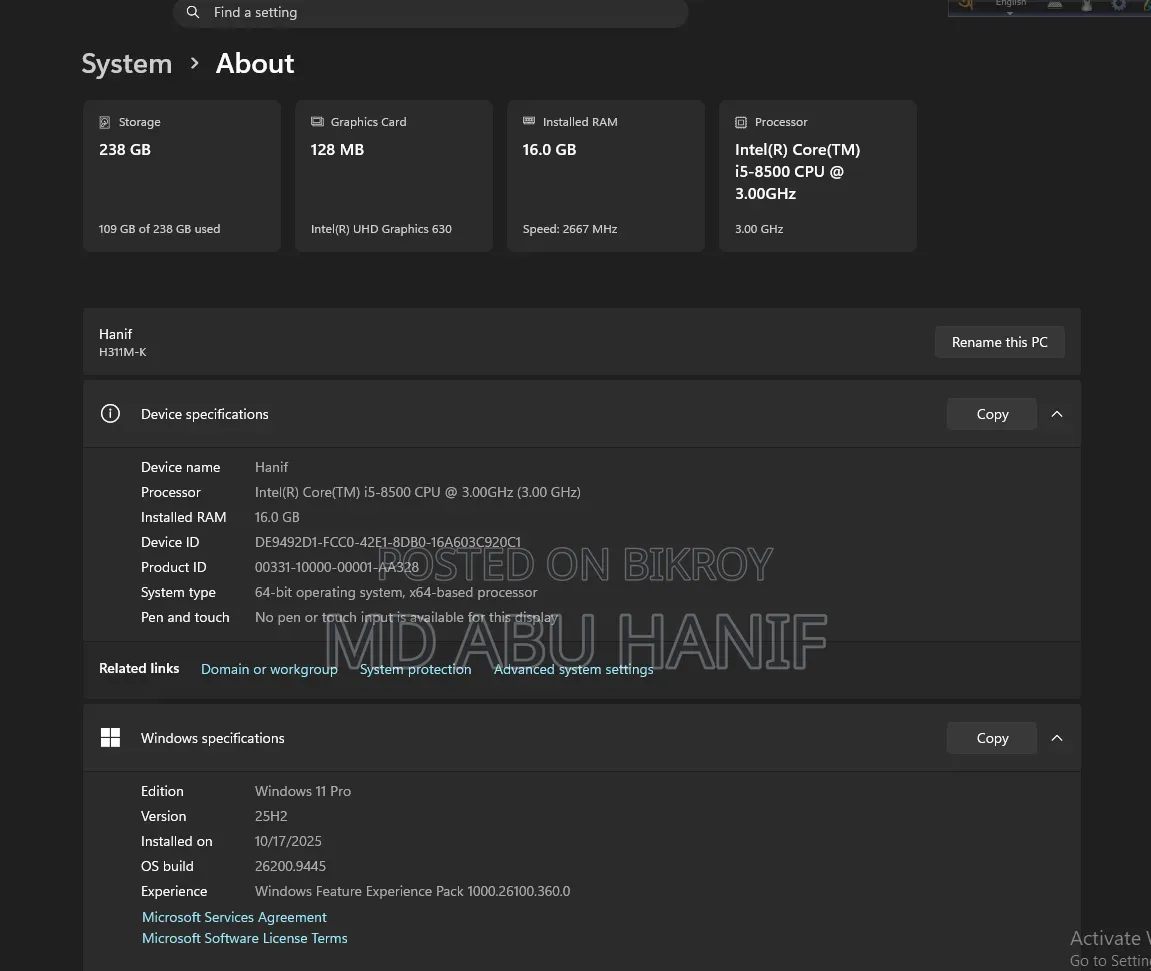Viewport: 1151px width, 971px height.
Task: Click 'Speed: 2667 MHz' text
Action: click(x=570, y=229)
